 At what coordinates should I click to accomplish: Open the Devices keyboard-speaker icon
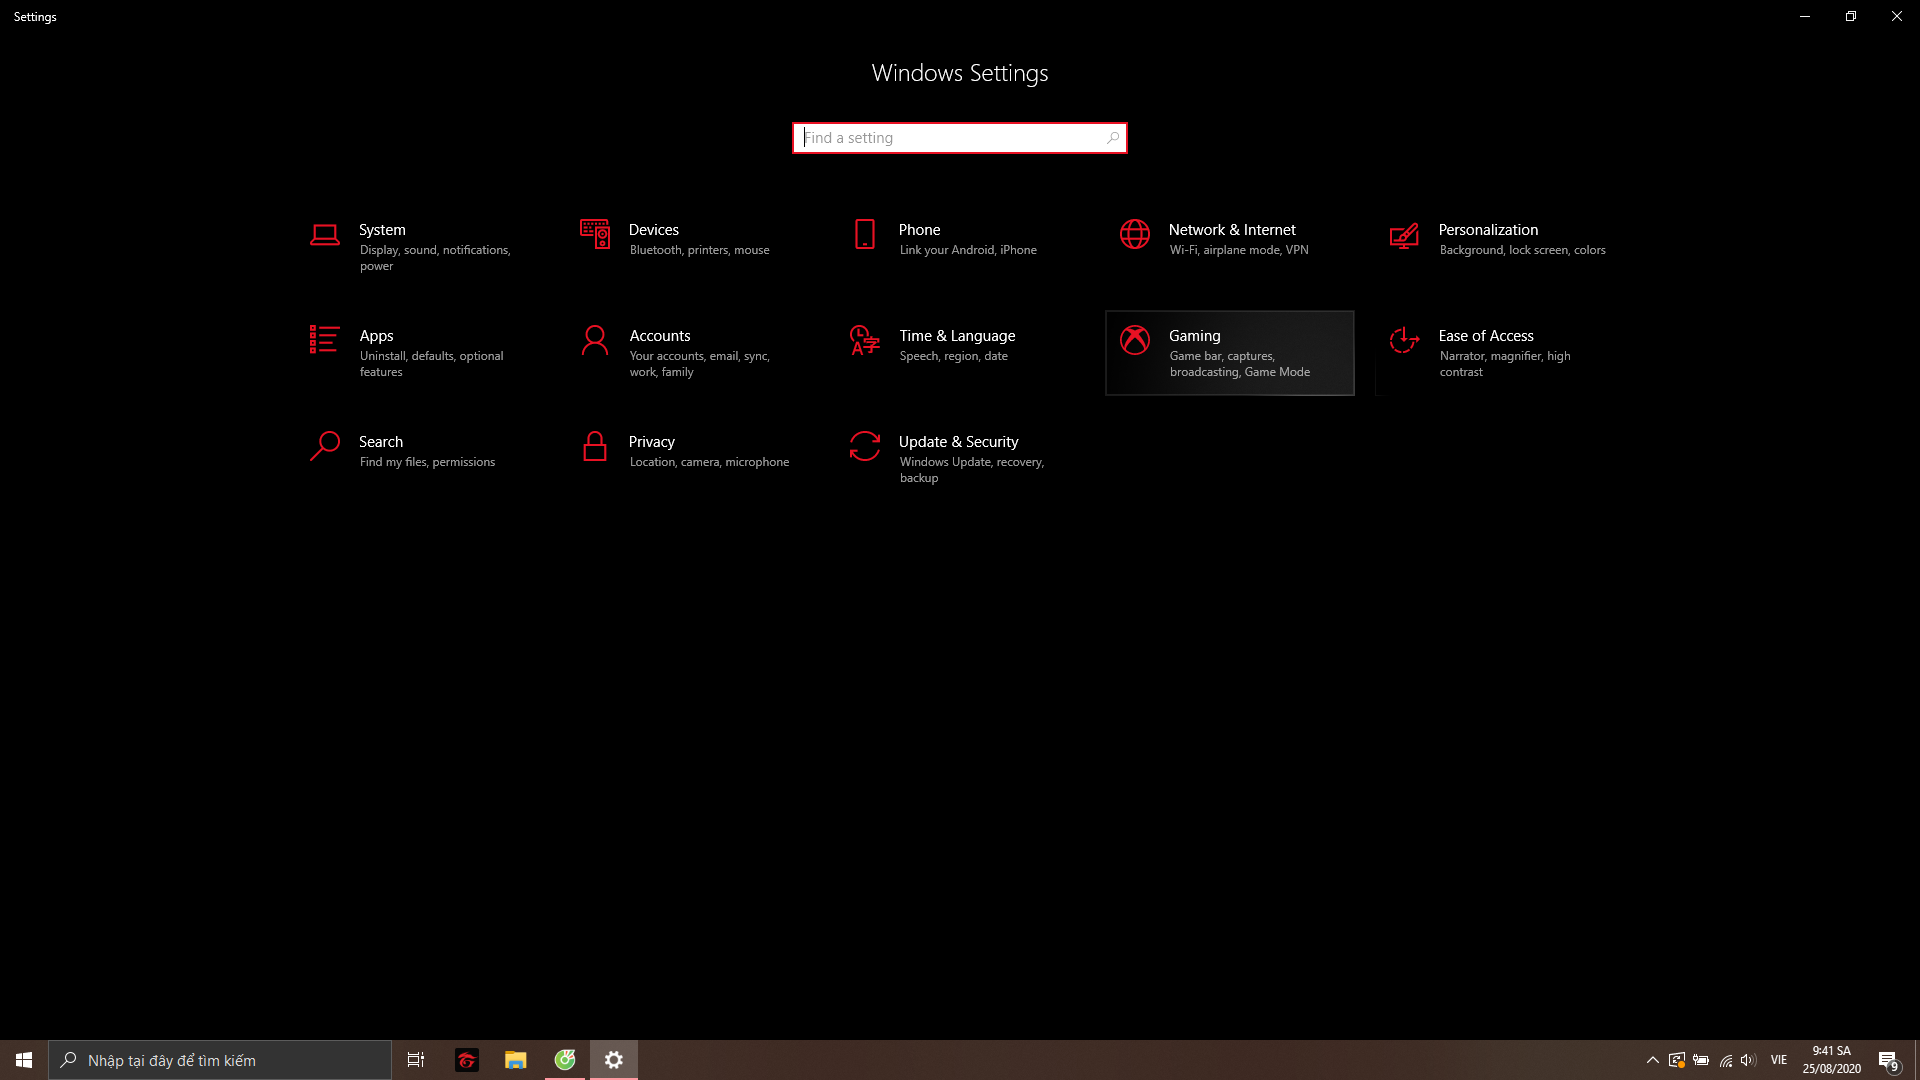click(595, 234)
